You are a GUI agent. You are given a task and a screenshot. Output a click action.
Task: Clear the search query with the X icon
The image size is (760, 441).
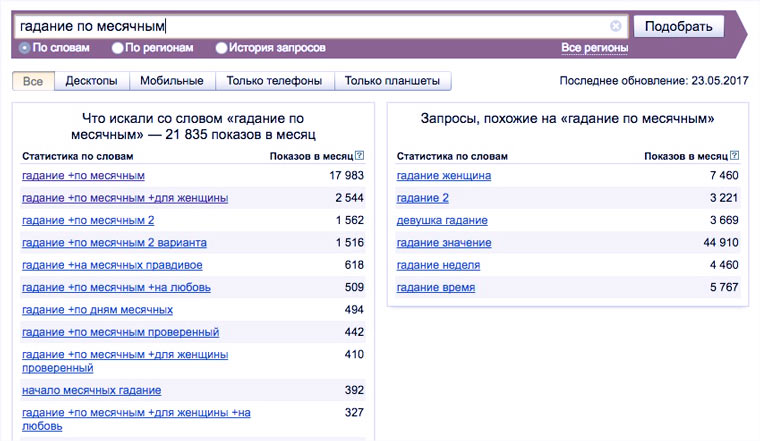pyautogui.click(x=616, y=26)
